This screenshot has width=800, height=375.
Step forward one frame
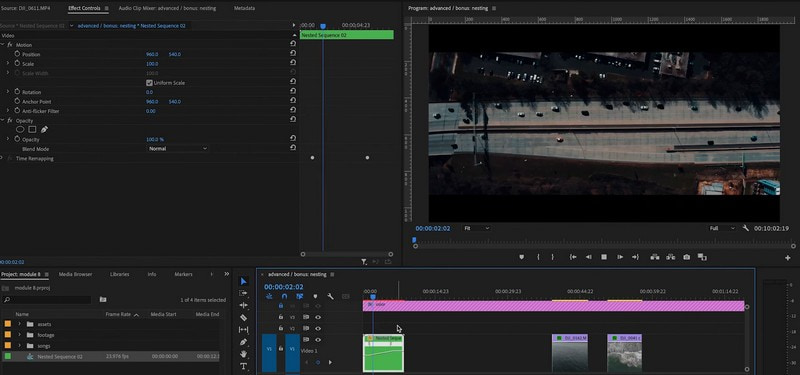click(620, 257)
